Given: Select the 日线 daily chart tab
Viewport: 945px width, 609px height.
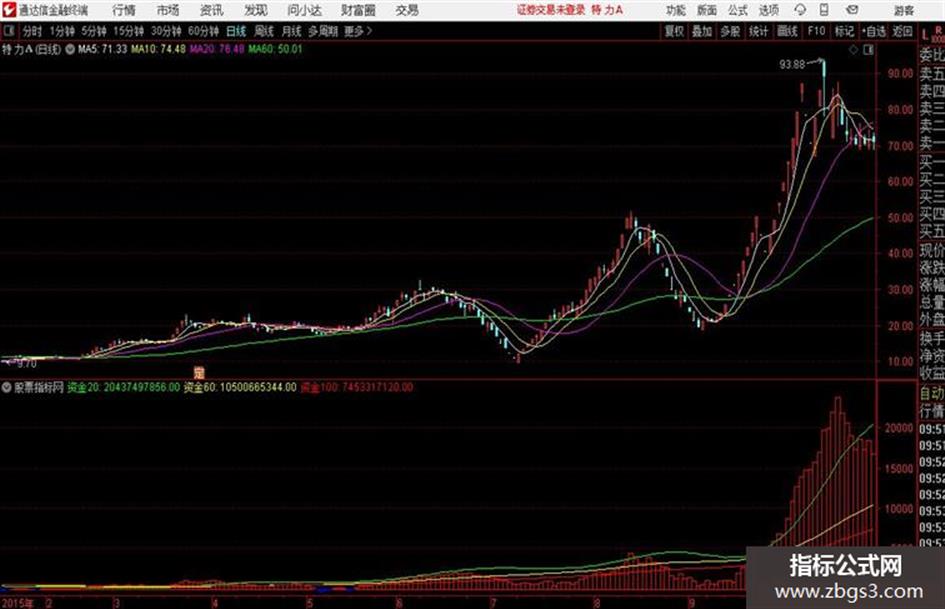Looking at the screenshot, I should [236, 31].
